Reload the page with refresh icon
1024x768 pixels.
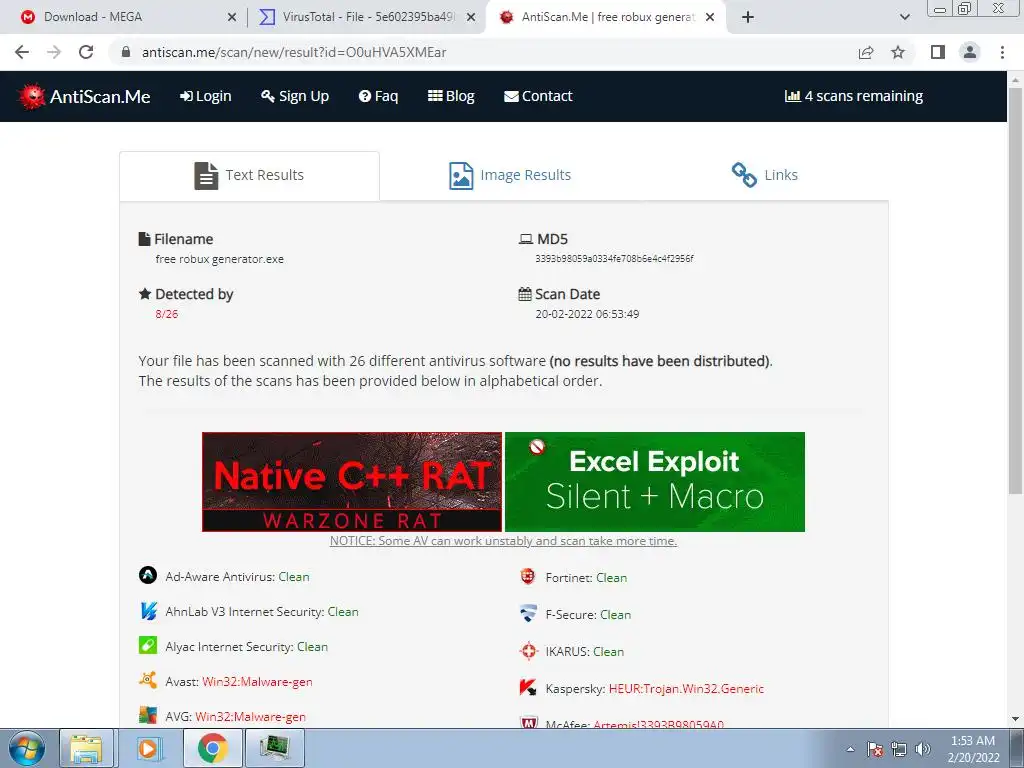pos(86,52)
